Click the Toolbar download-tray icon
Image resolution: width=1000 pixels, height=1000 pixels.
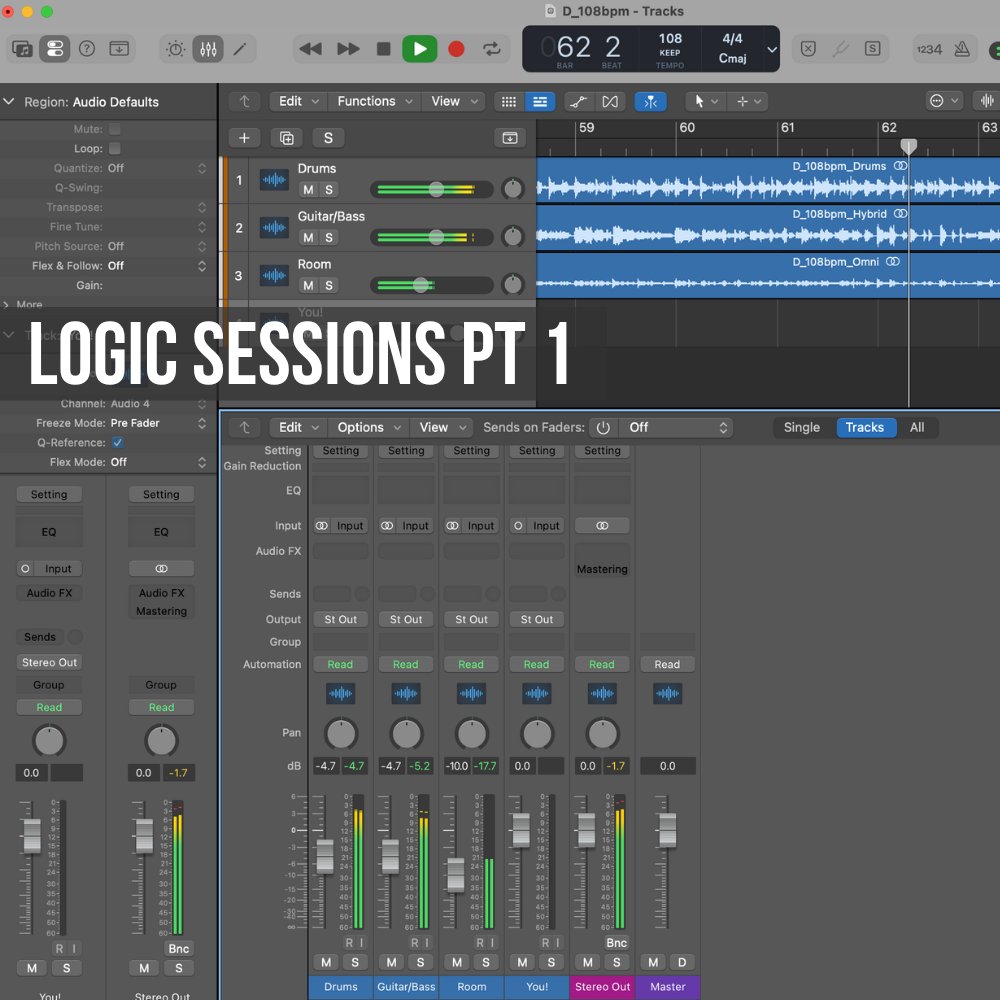point(119,49)
